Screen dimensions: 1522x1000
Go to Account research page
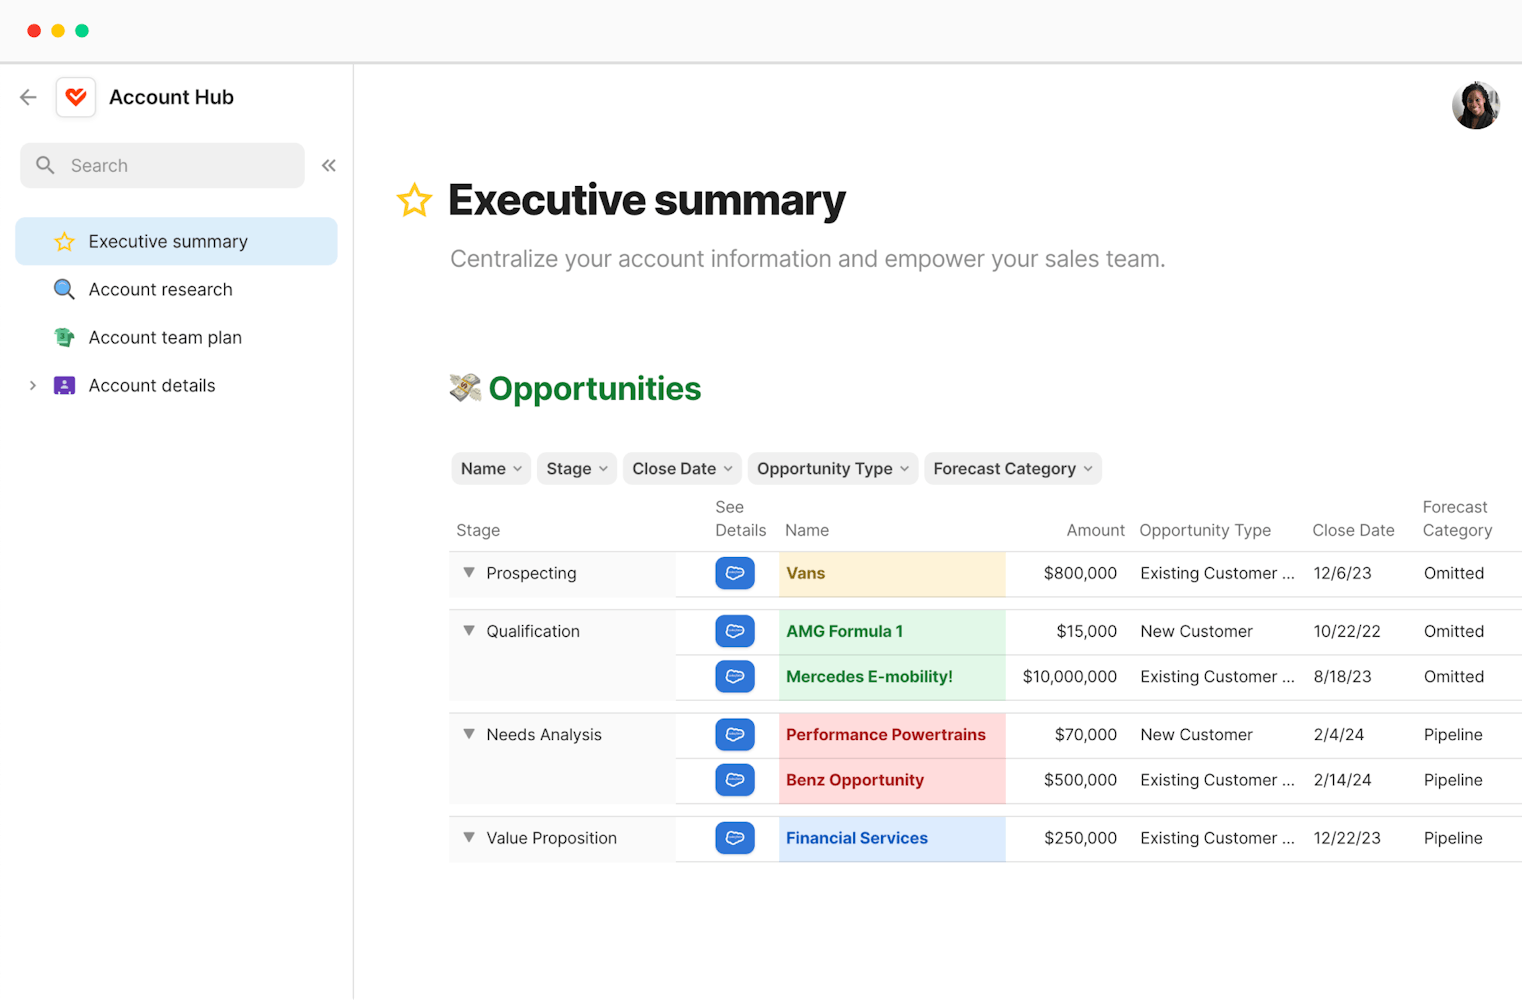tap(160, 290)
